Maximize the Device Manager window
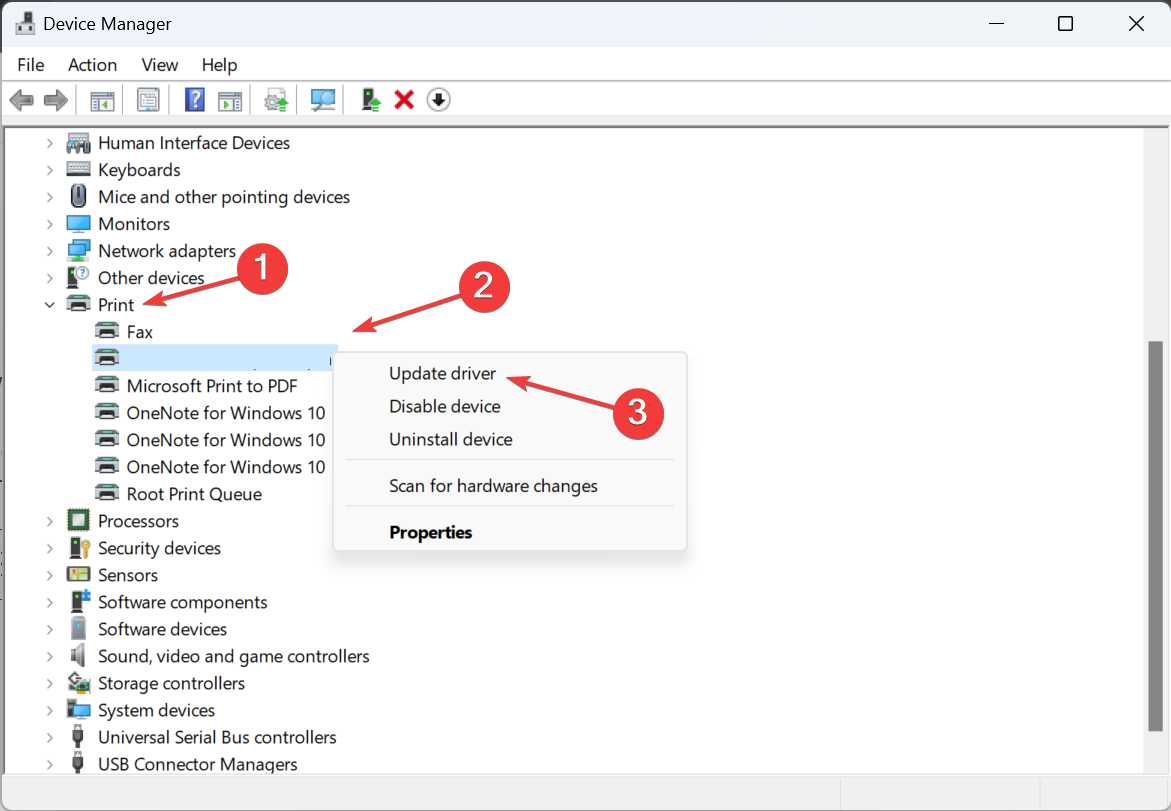Image resolution: width=1171 pixels, height=811 pixels. (x=1066, y=24)
